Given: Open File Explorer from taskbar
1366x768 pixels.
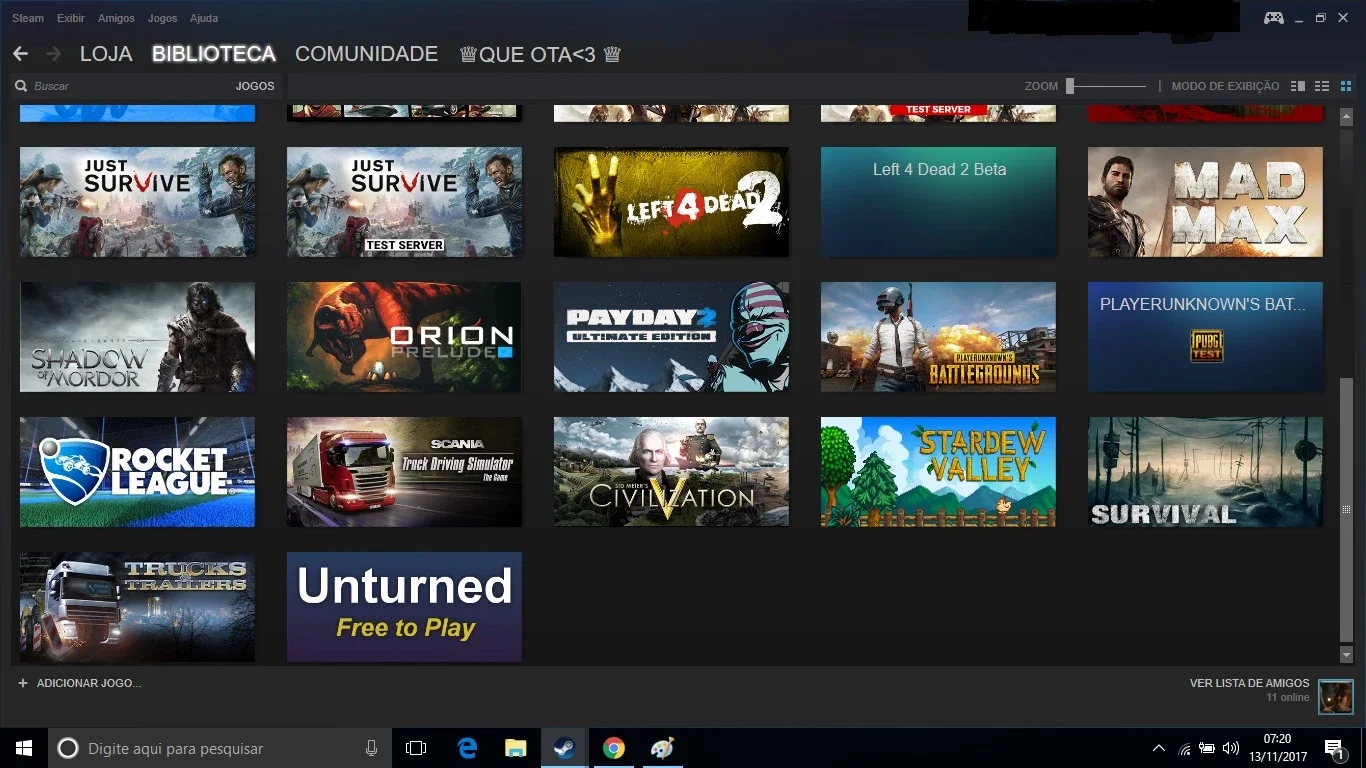Looking at the screenshot, I should [516, 748].
